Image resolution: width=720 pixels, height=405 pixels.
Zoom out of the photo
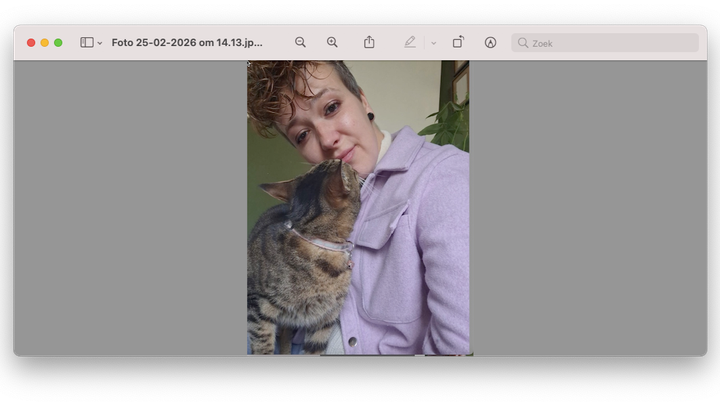click(x=300, y=42)
